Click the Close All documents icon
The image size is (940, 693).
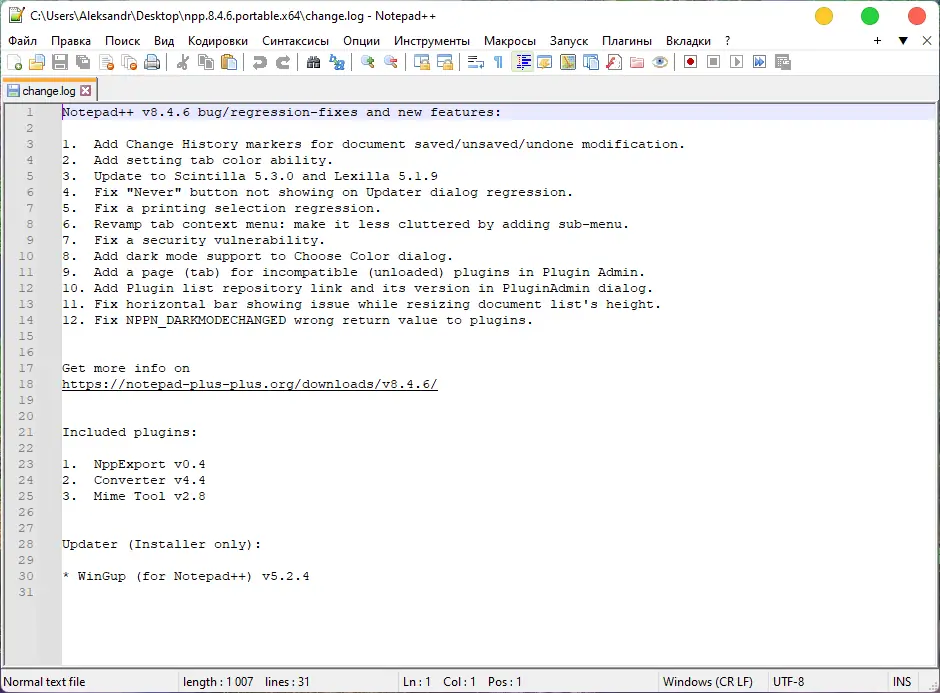129,62
